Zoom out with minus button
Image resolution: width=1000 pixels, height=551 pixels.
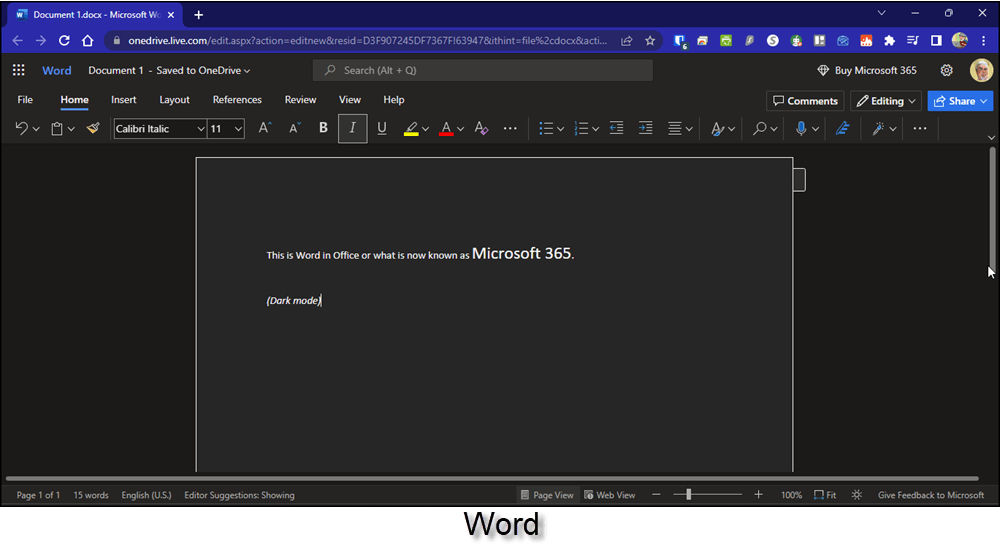(x=656, y=494)
